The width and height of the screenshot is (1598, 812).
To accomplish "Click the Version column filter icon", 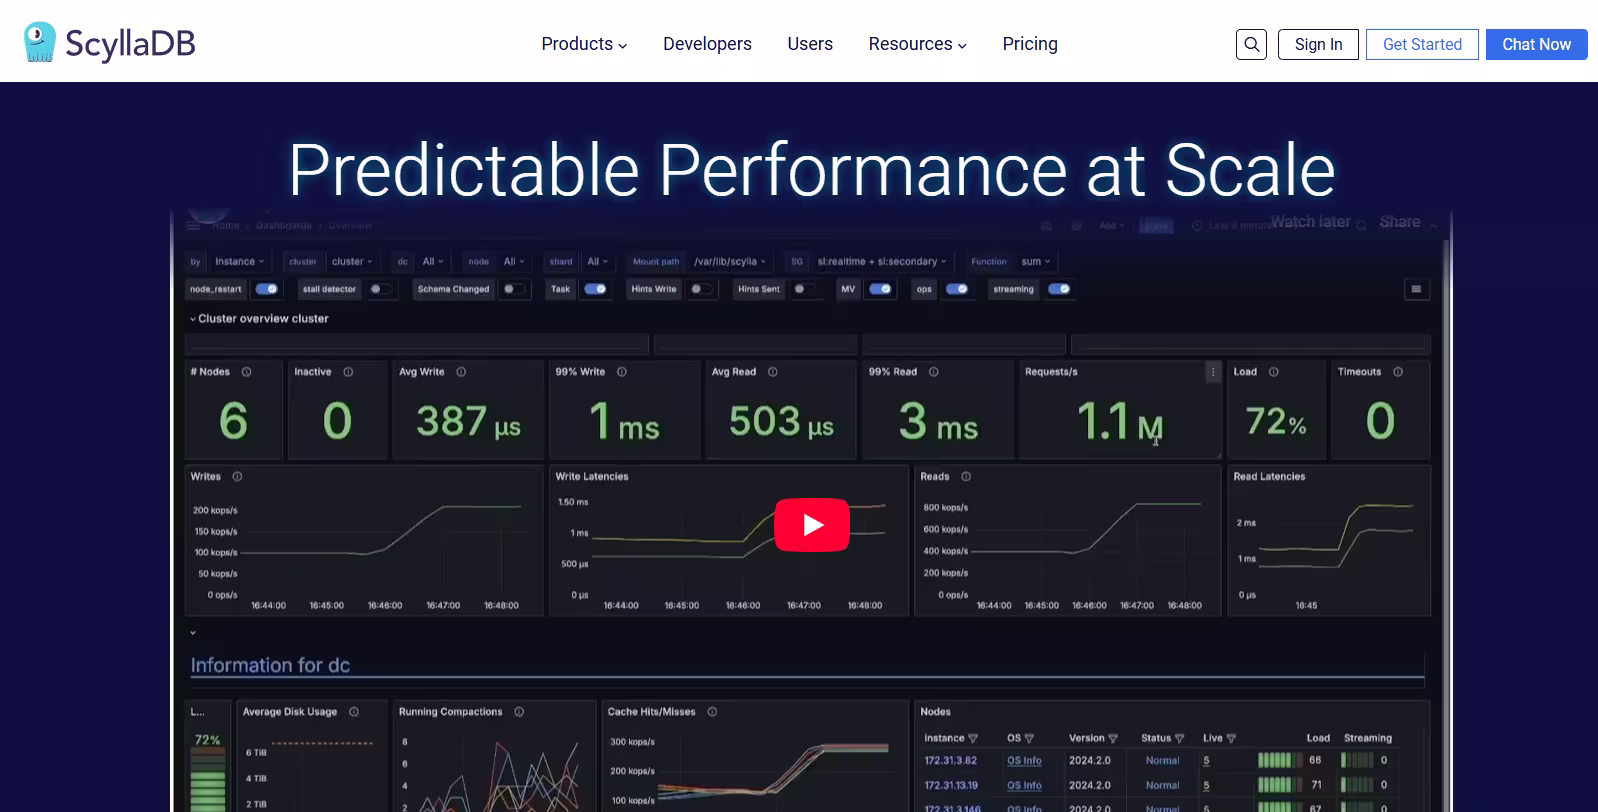I will point(1113,738).
